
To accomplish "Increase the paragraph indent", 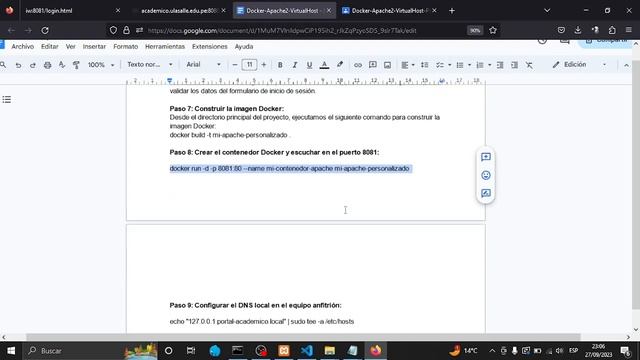I will 515,65.
